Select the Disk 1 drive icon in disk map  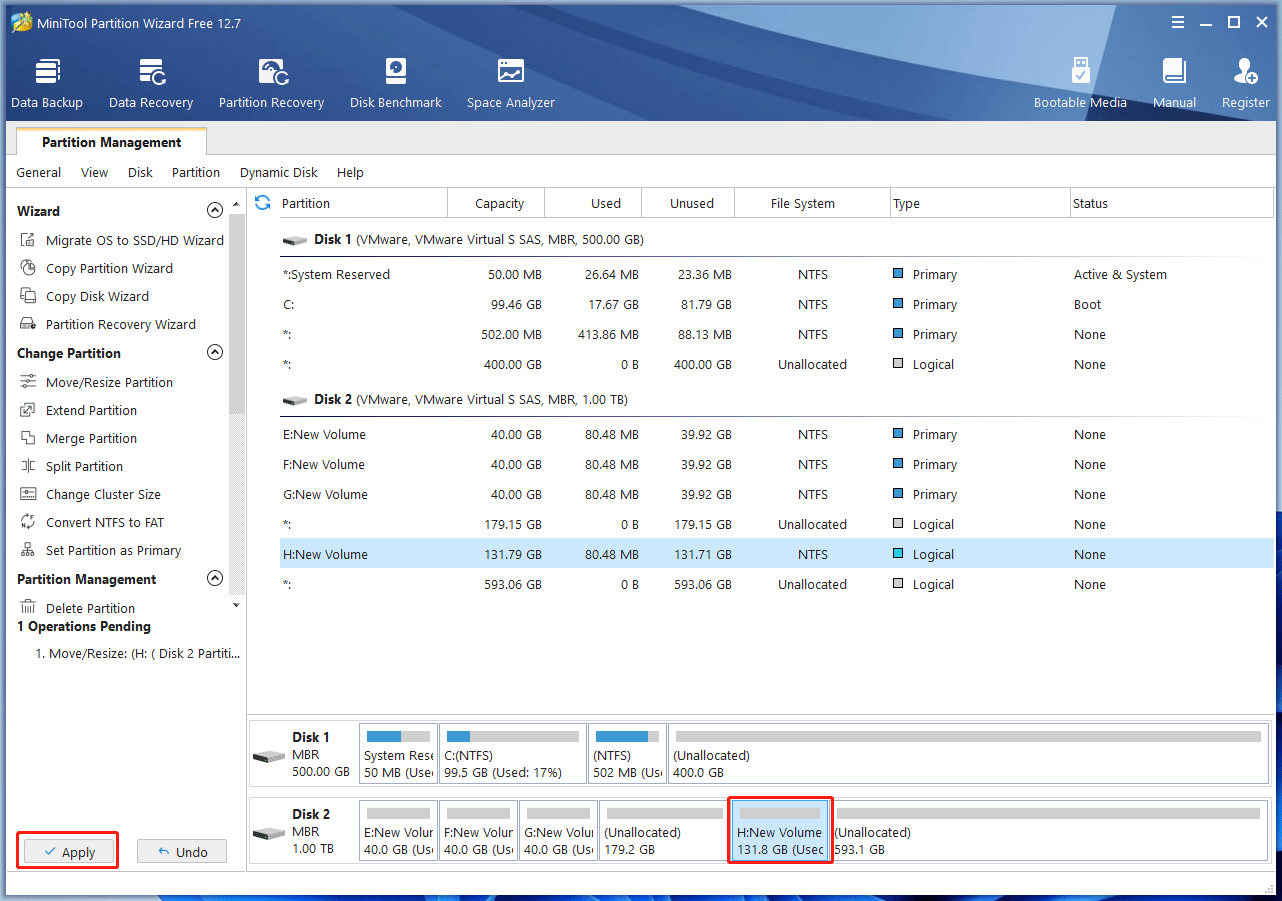click(269, 755)
